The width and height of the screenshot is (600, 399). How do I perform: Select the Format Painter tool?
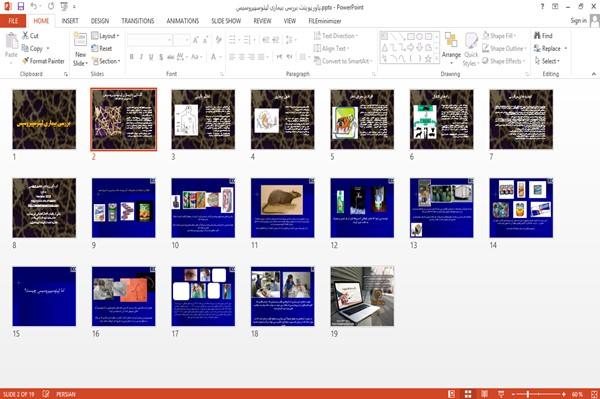43,61
